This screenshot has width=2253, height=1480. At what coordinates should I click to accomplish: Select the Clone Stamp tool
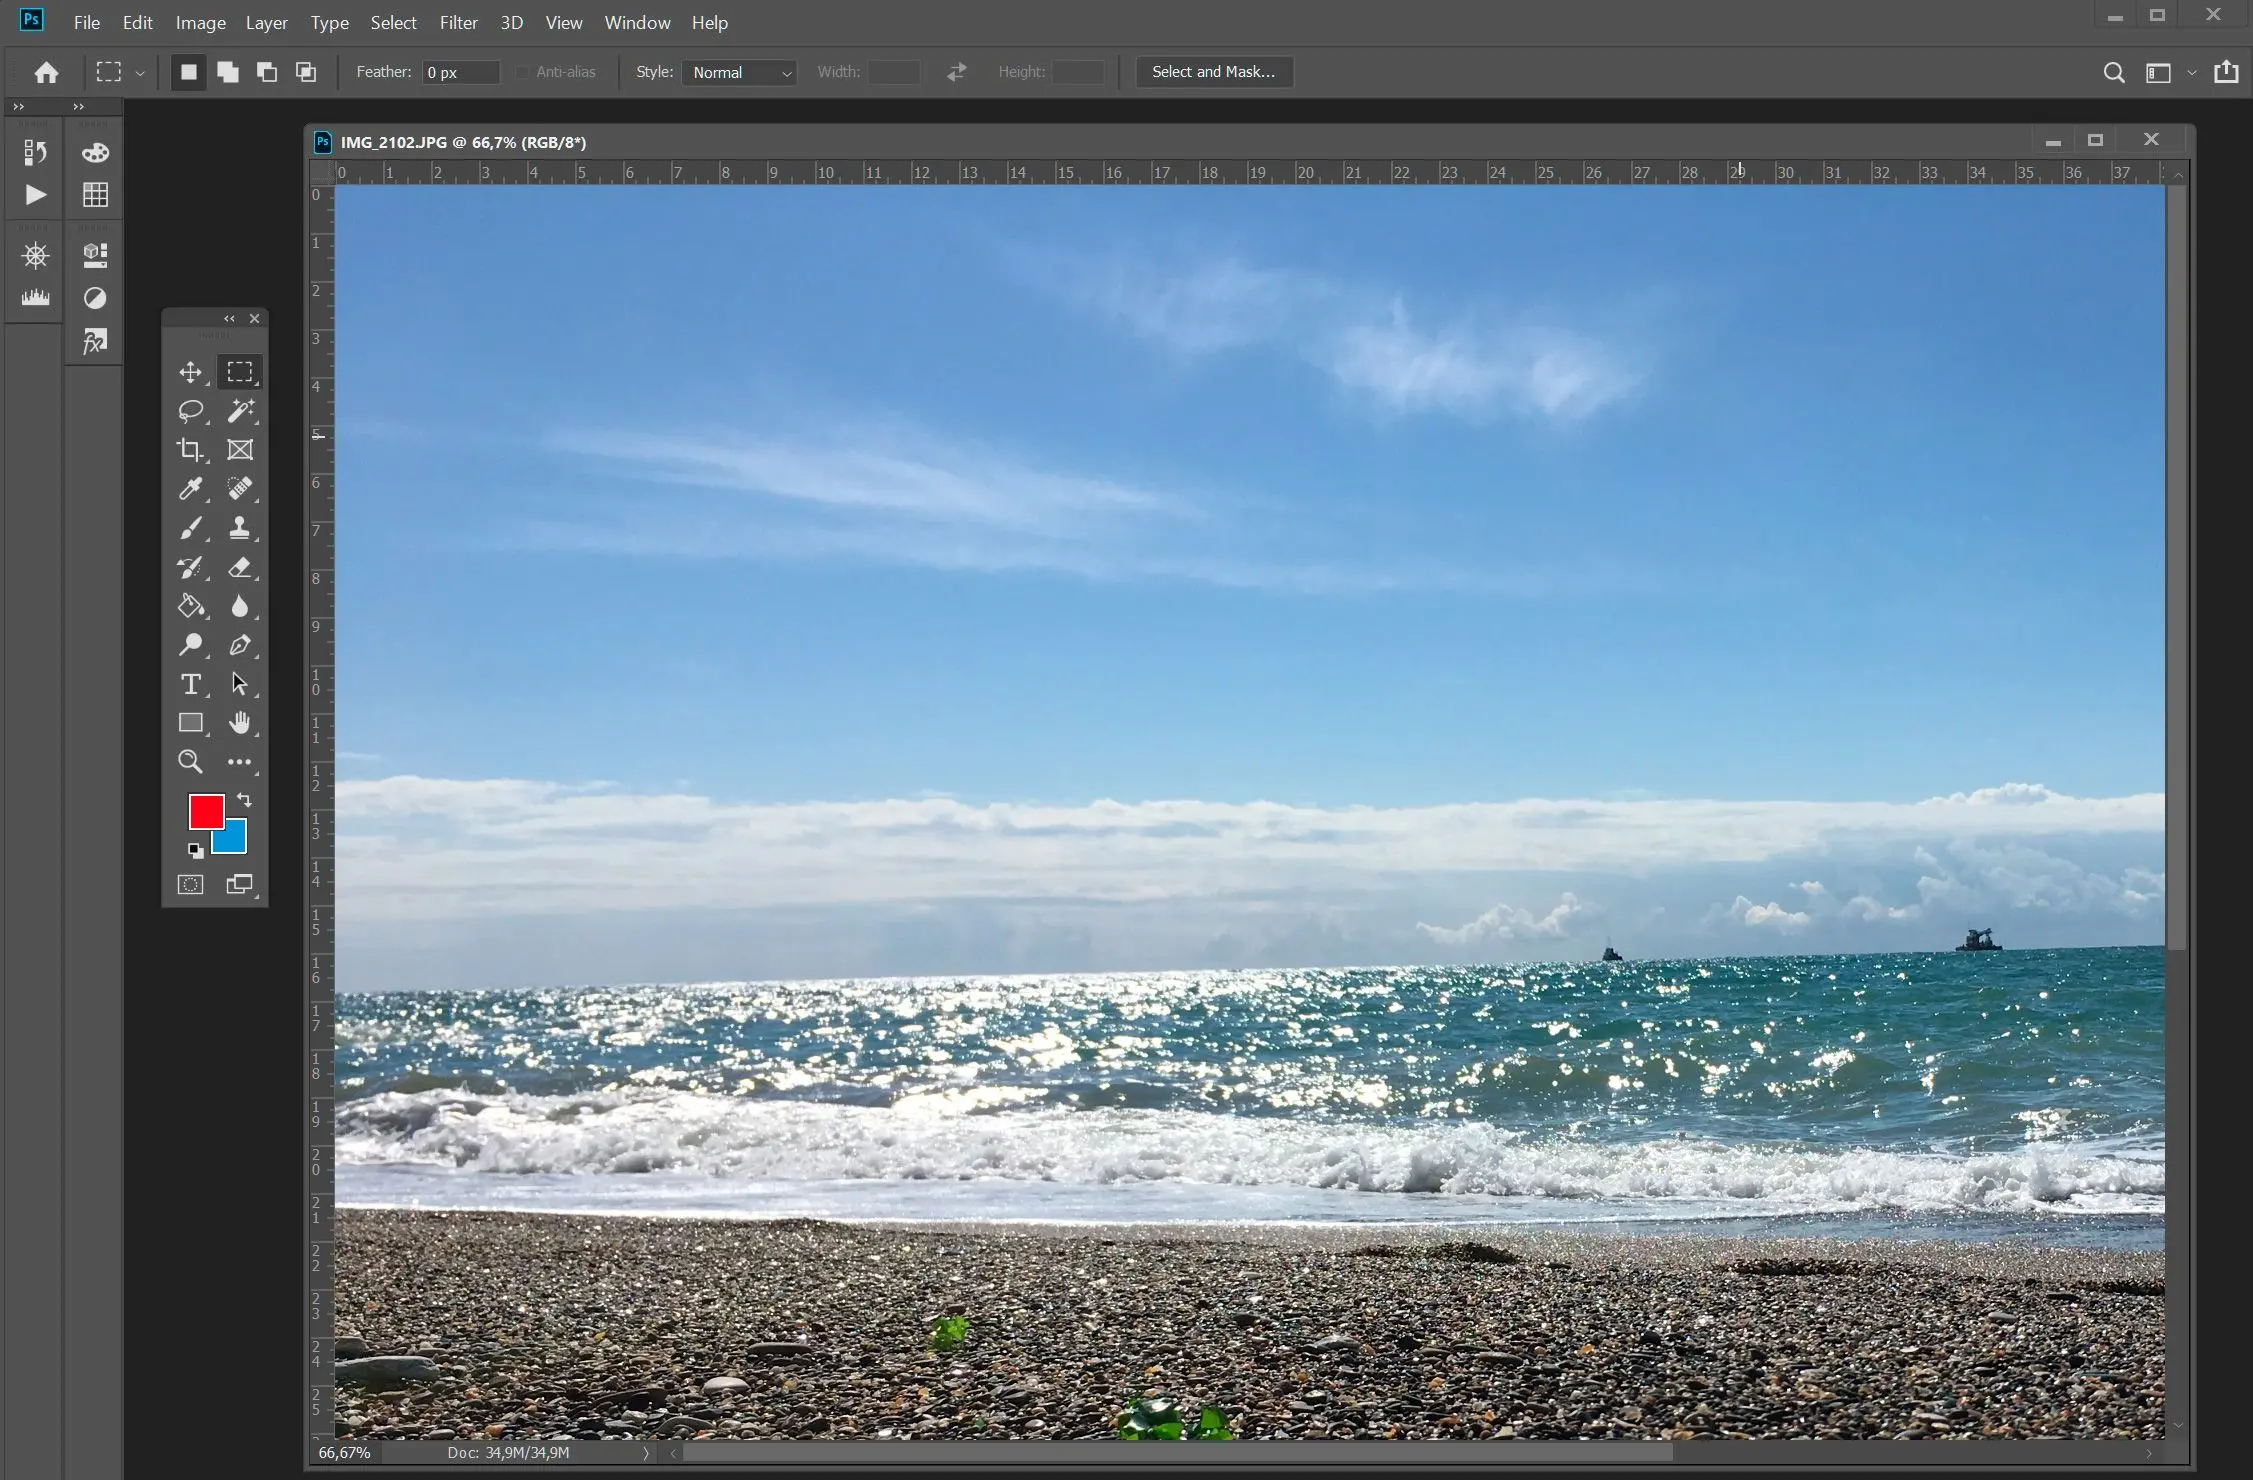[x=240, y=527]
